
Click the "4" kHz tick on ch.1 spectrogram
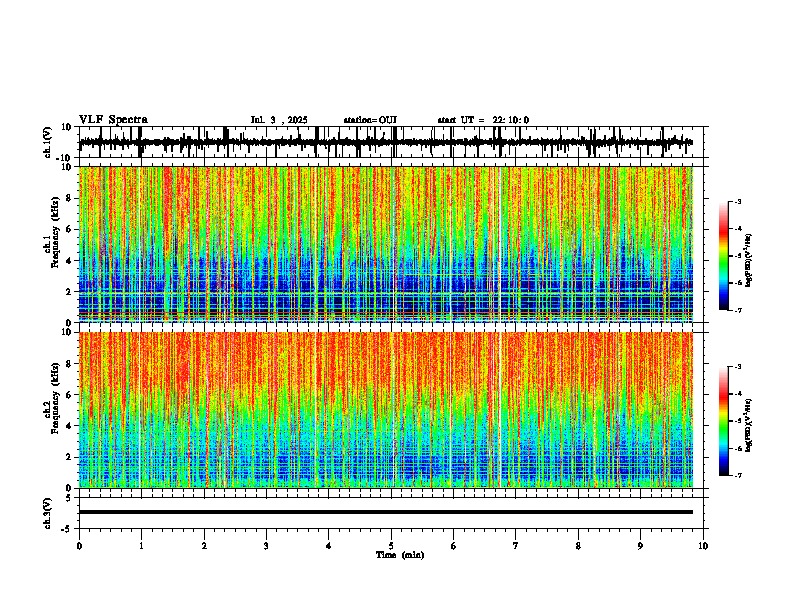(x=70, y=261)
